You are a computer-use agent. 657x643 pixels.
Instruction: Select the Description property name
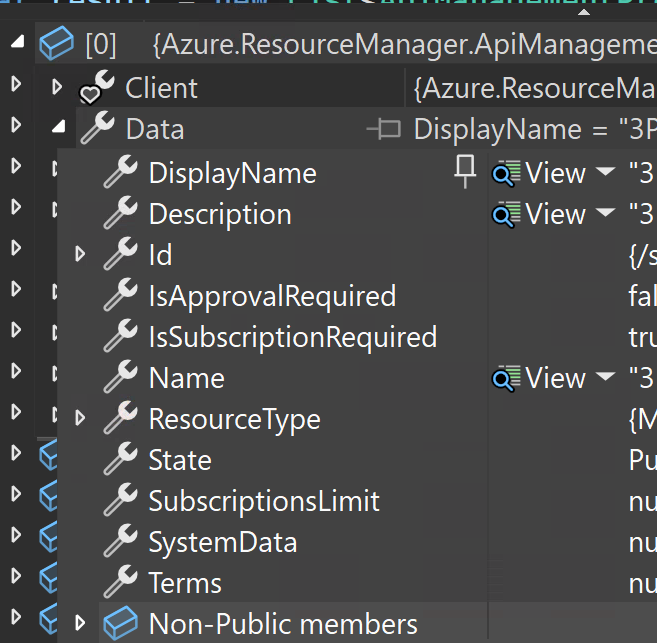(220, 214)
